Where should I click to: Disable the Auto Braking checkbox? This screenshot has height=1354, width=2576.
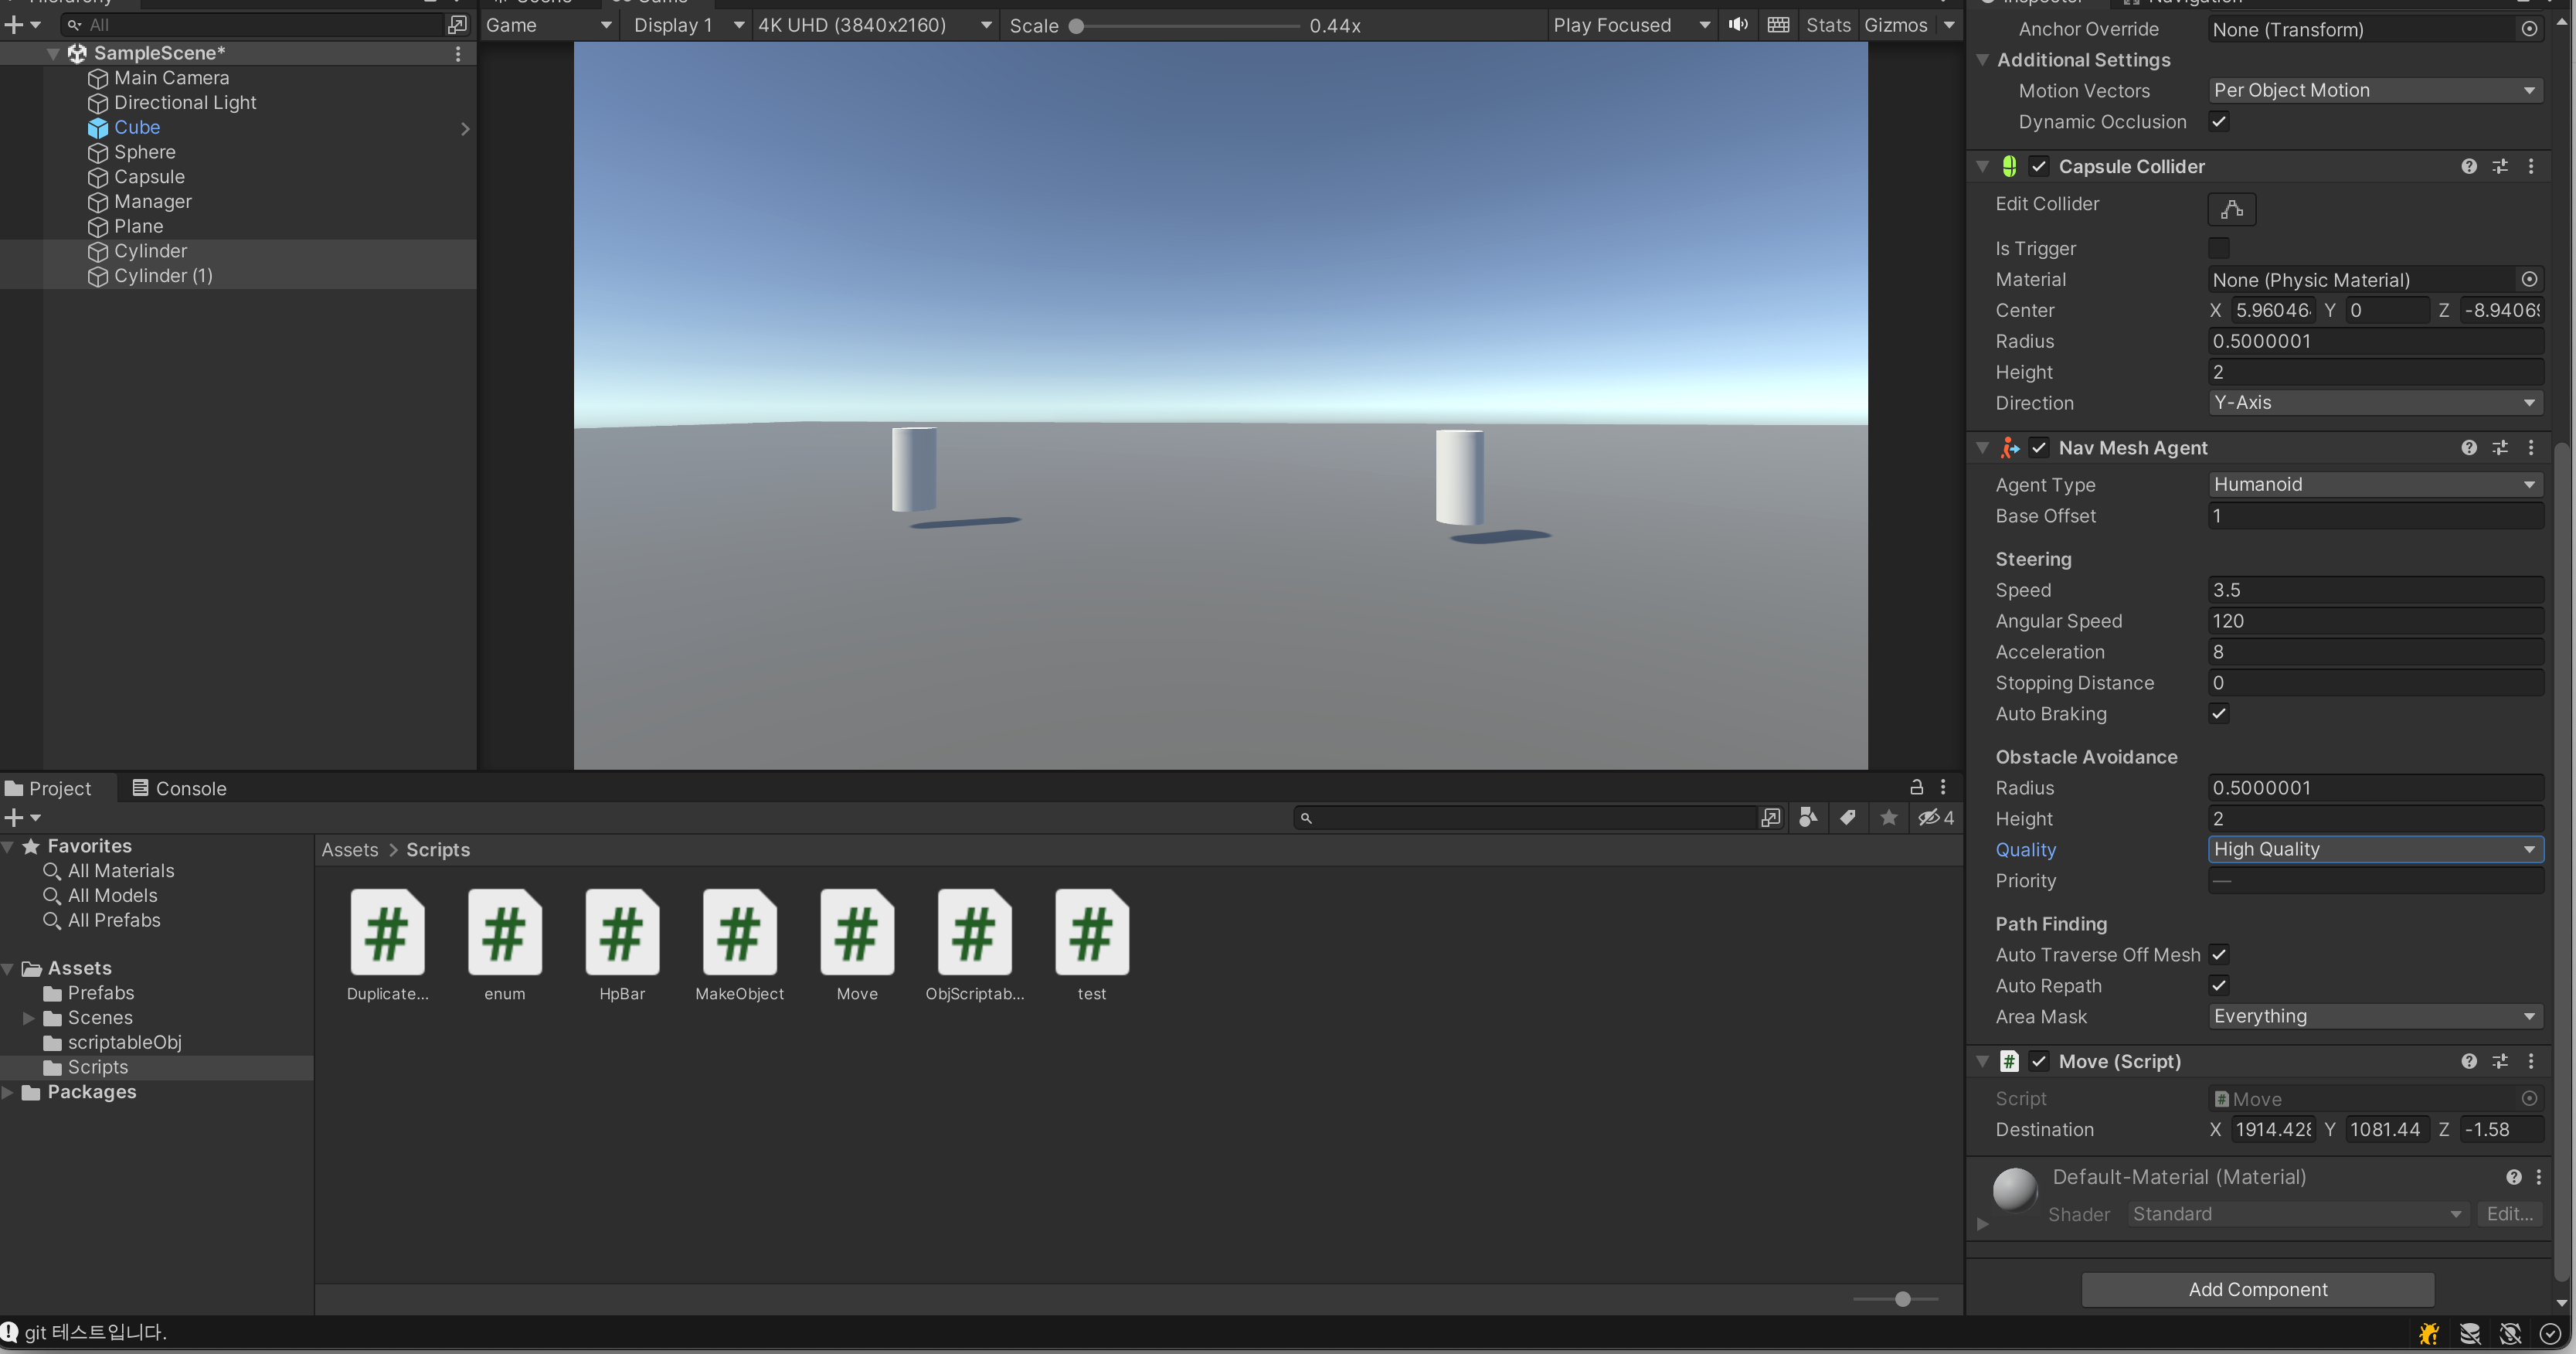[2218, 714]
